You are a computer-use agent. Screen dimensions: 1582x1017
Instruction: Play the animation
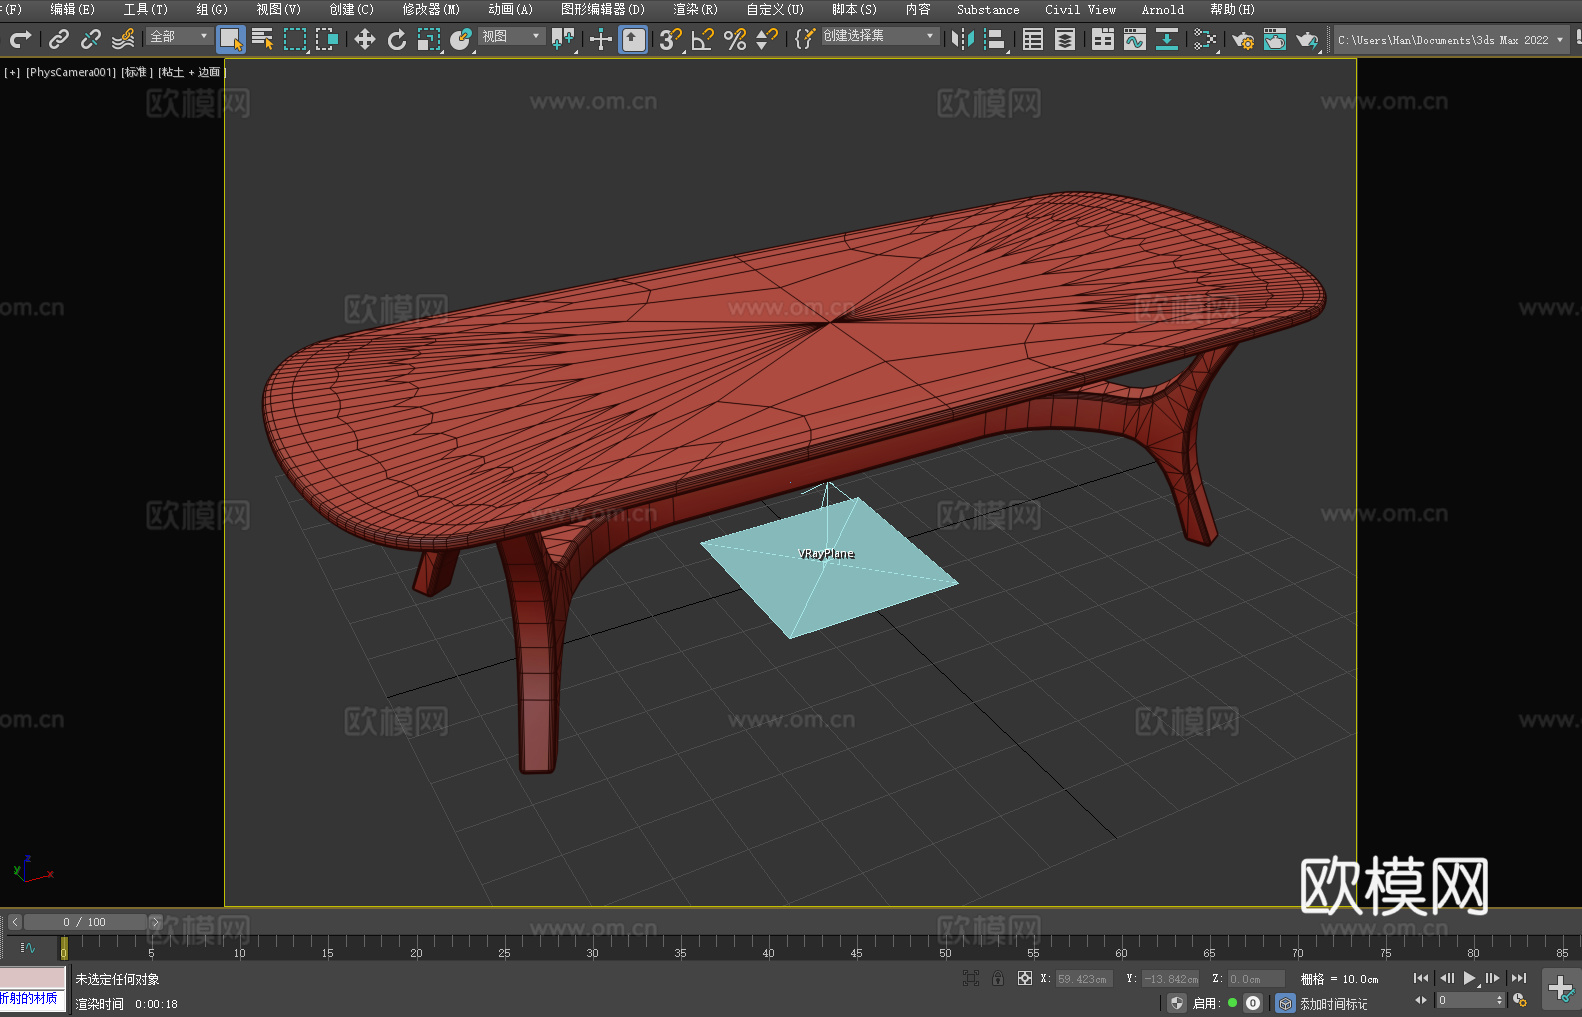pos(1470,978)
